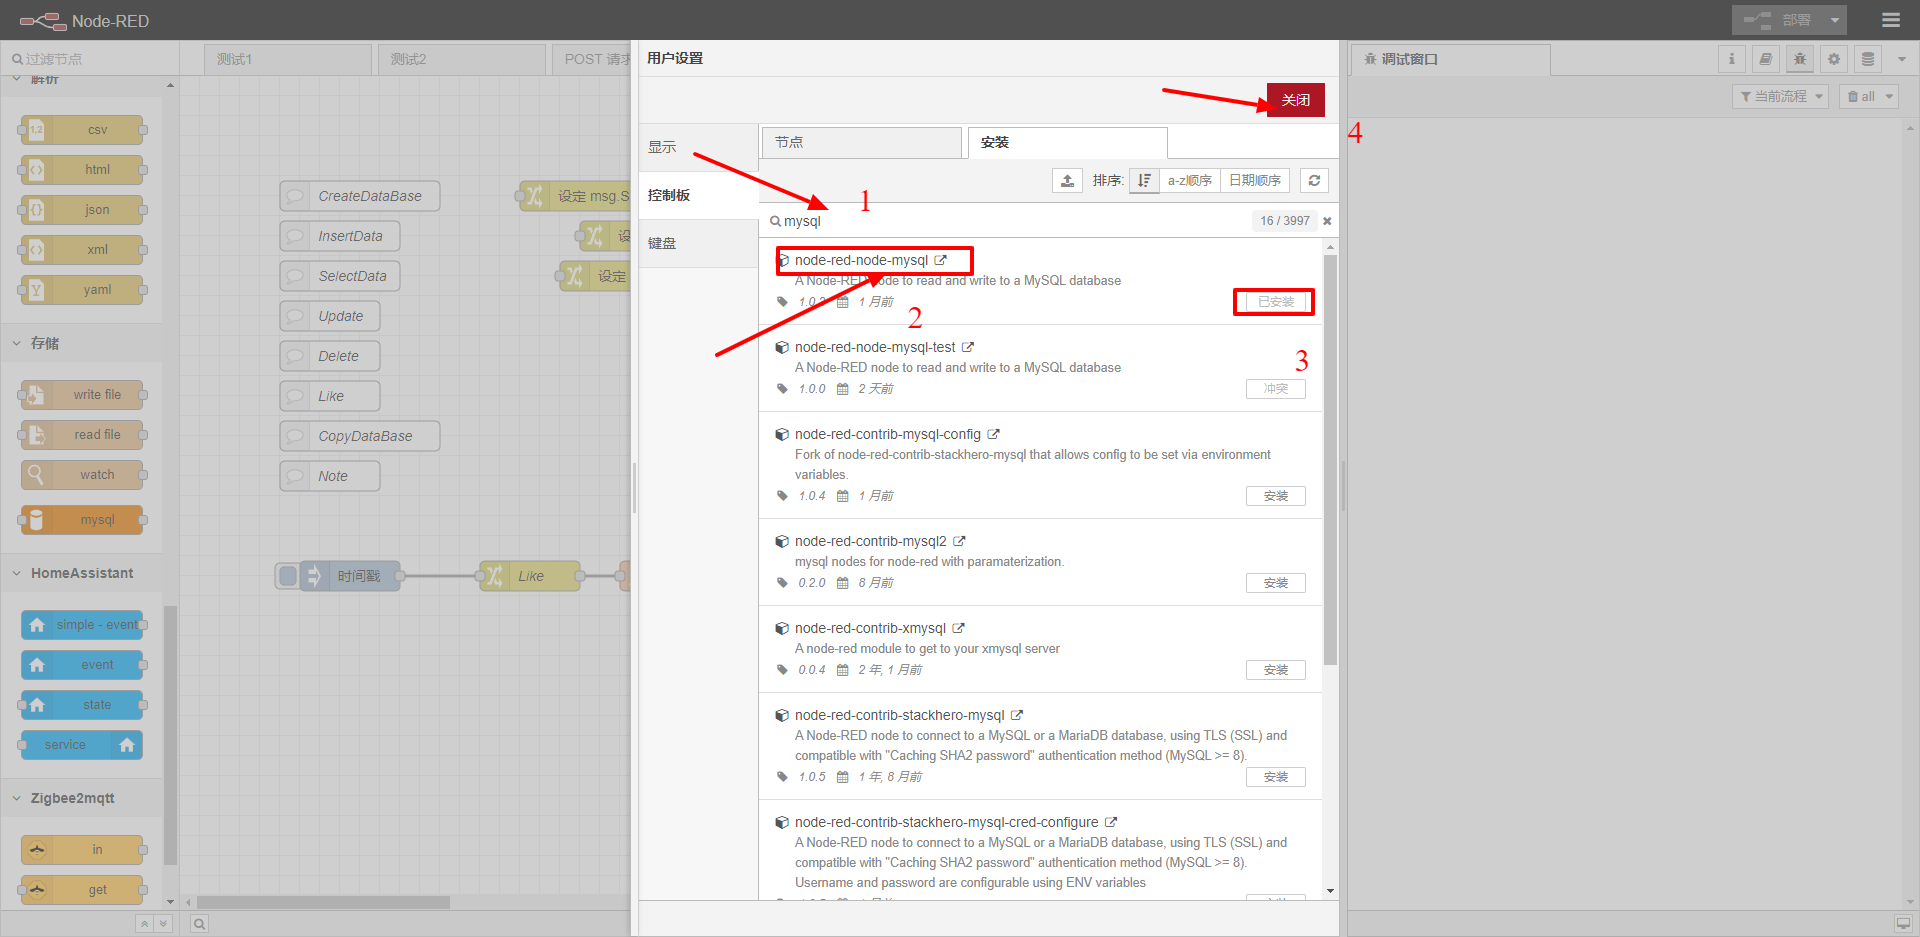Open node-red-contrib-mysql2 external link icon
The image size is (1920, 937).
pyautogui.click(x=959, y=541)
